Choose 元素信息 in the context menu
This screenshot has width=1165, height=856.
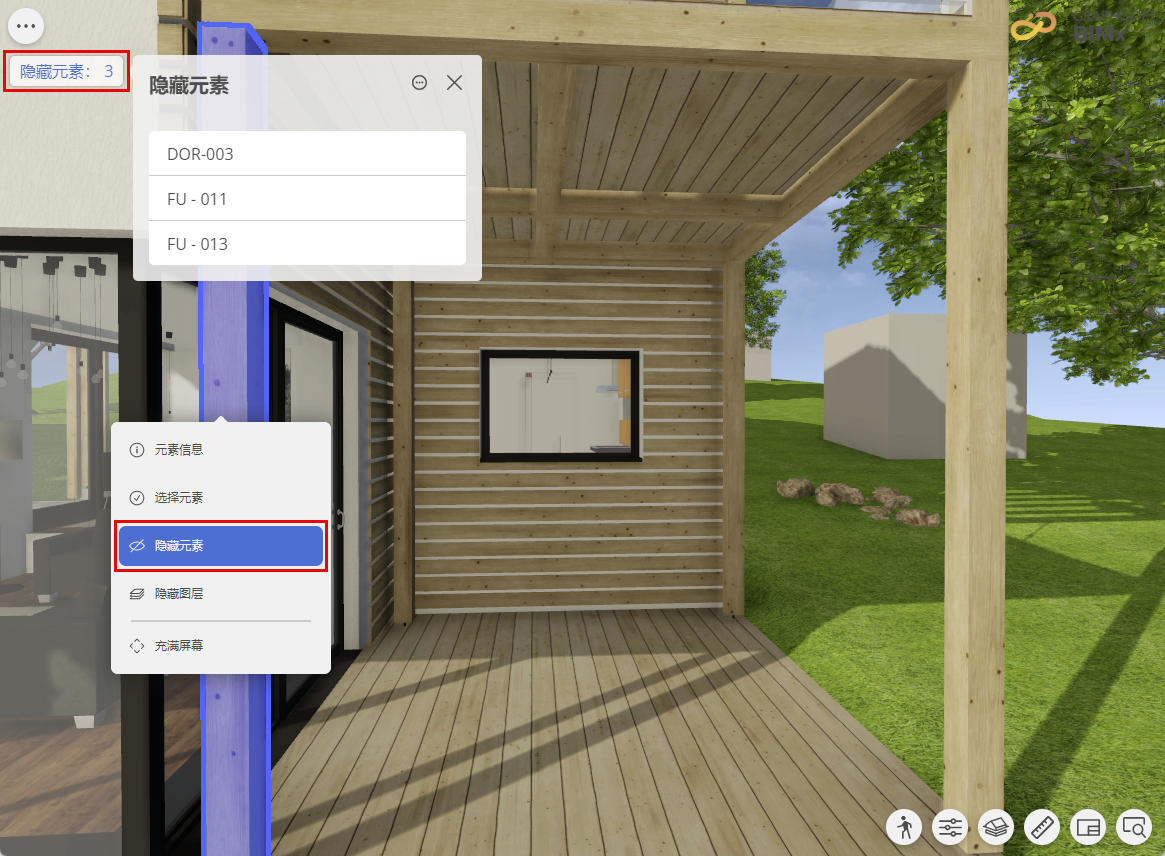click(x=221, y=450)
